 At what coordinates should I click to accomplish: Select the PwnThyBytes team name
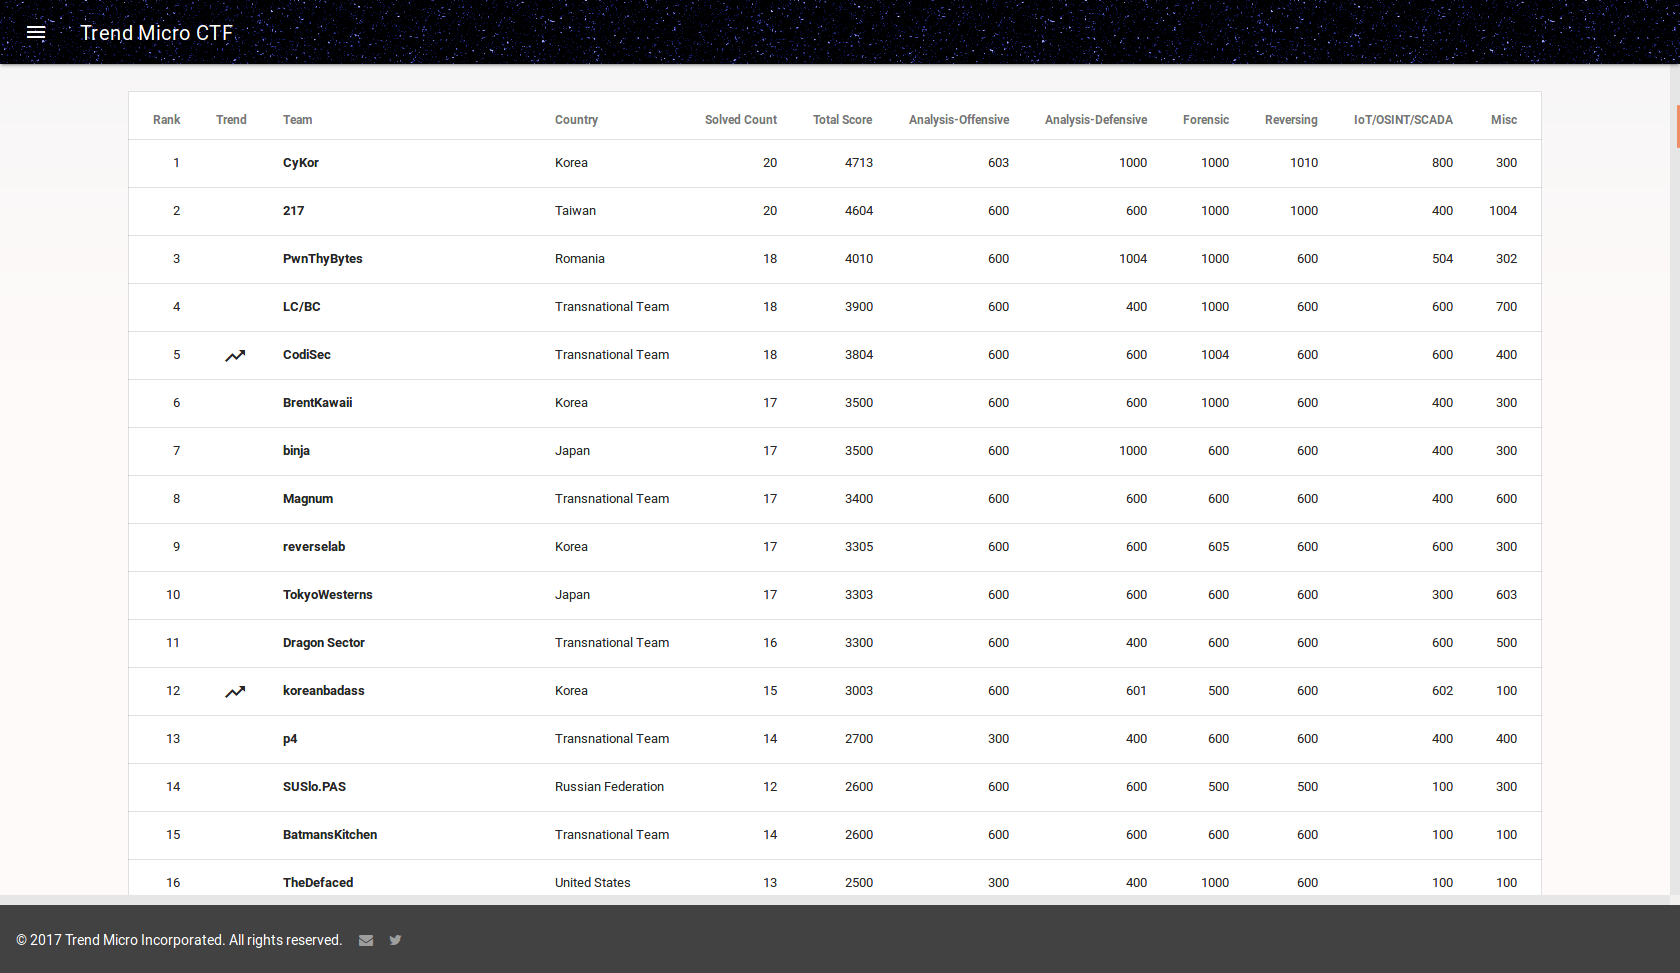coord(322,259)
